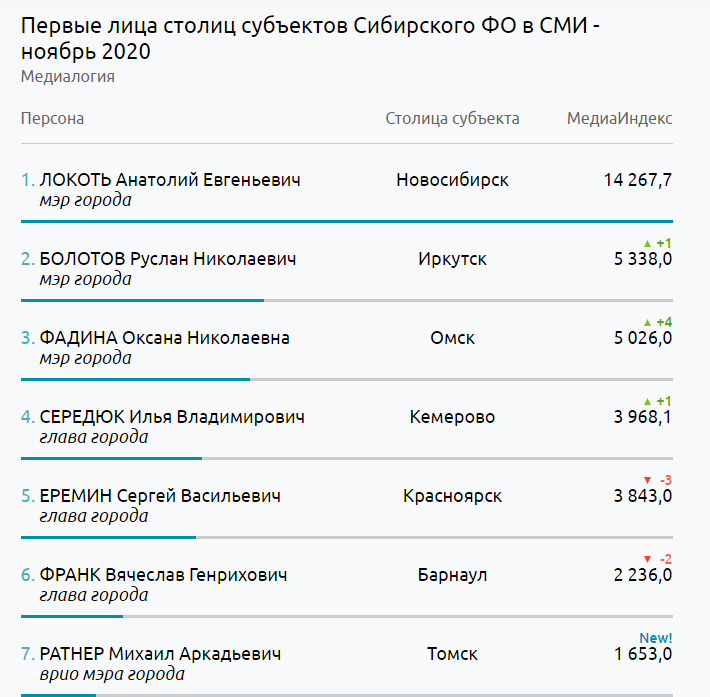
Task: Click the green up arrow beside Иркутск's +1
Action: [647, 243]
